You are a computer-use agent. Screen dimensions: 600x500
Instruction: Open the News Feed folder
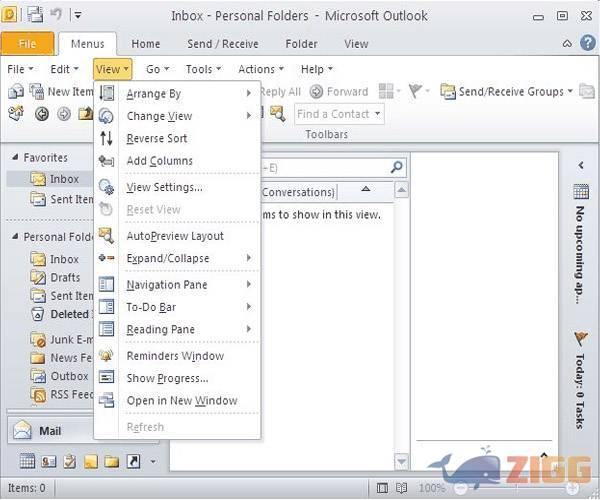(x=61, y=358)
